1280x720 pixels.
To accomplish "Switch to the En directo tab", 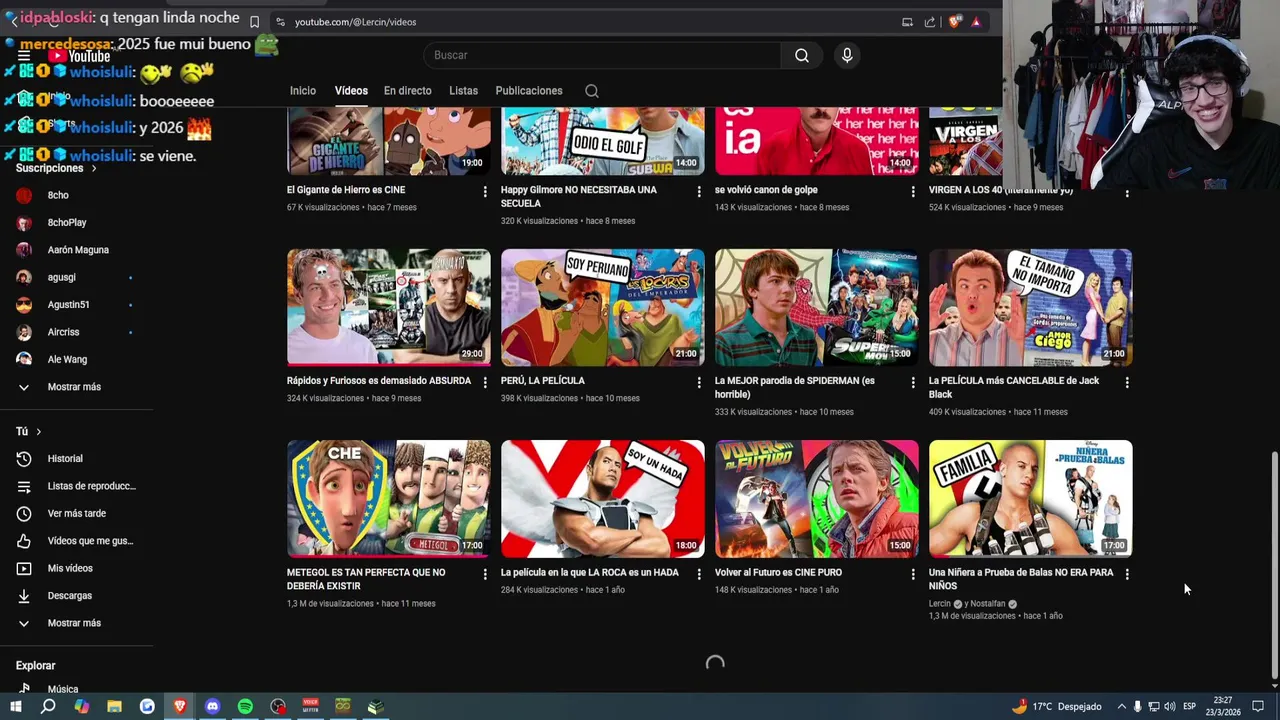I will coord(408,91).
